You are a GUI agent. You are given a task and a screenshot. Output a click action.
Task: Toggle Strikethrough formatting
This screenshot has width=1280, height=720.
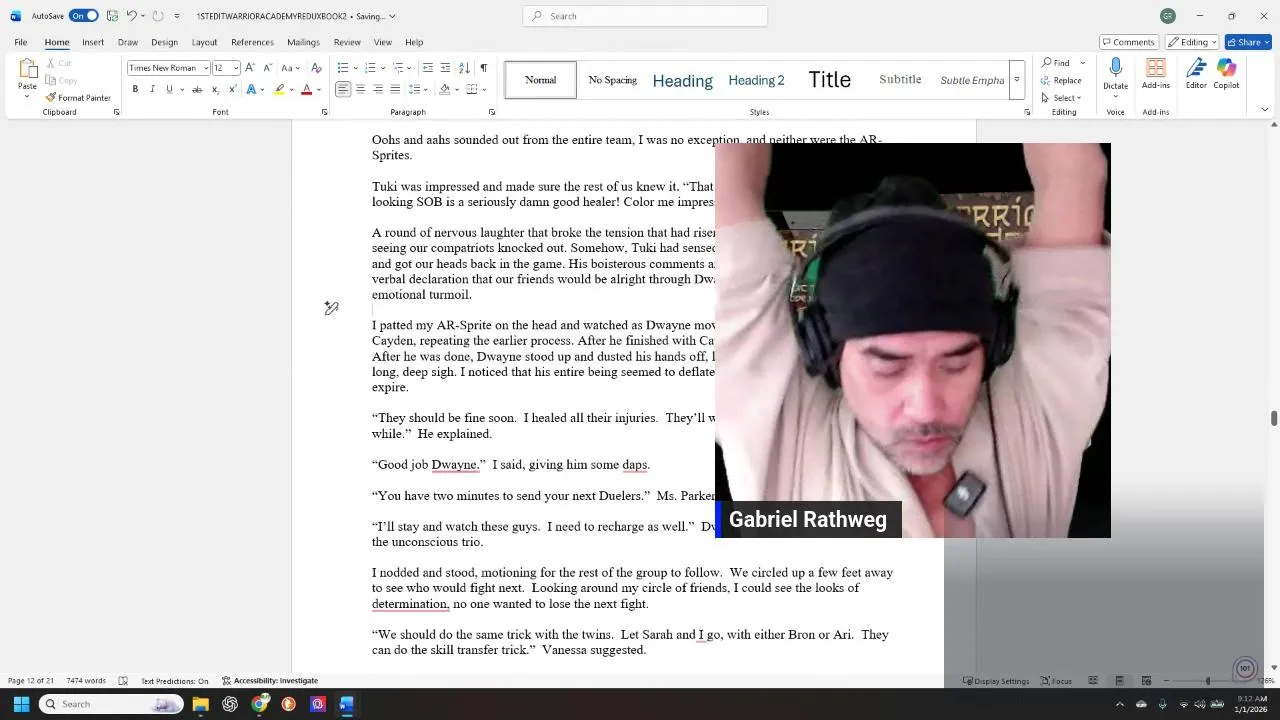[x=197, y=89]
